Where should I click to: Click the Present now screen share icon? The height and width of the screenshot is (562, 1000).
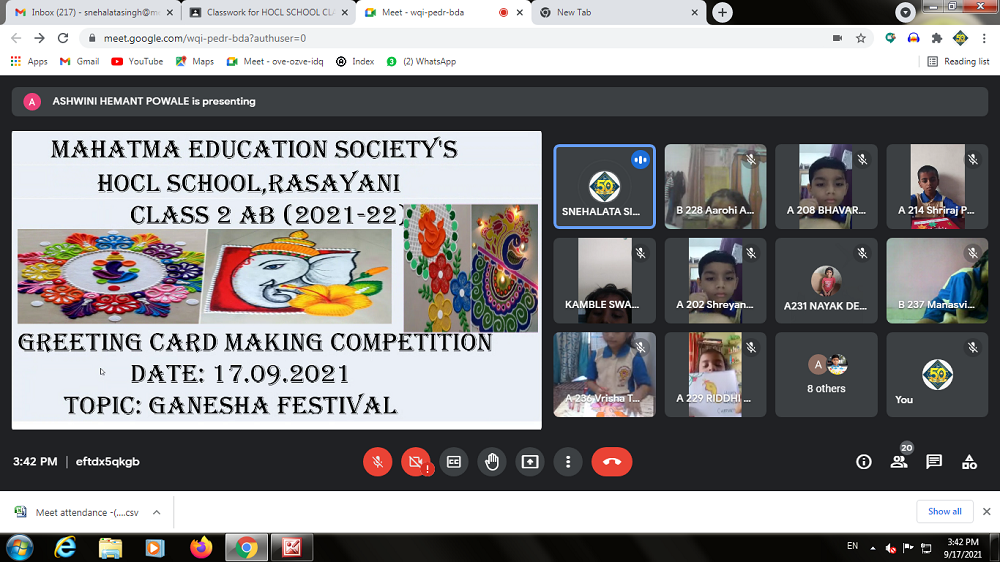(x=530, y=462)
